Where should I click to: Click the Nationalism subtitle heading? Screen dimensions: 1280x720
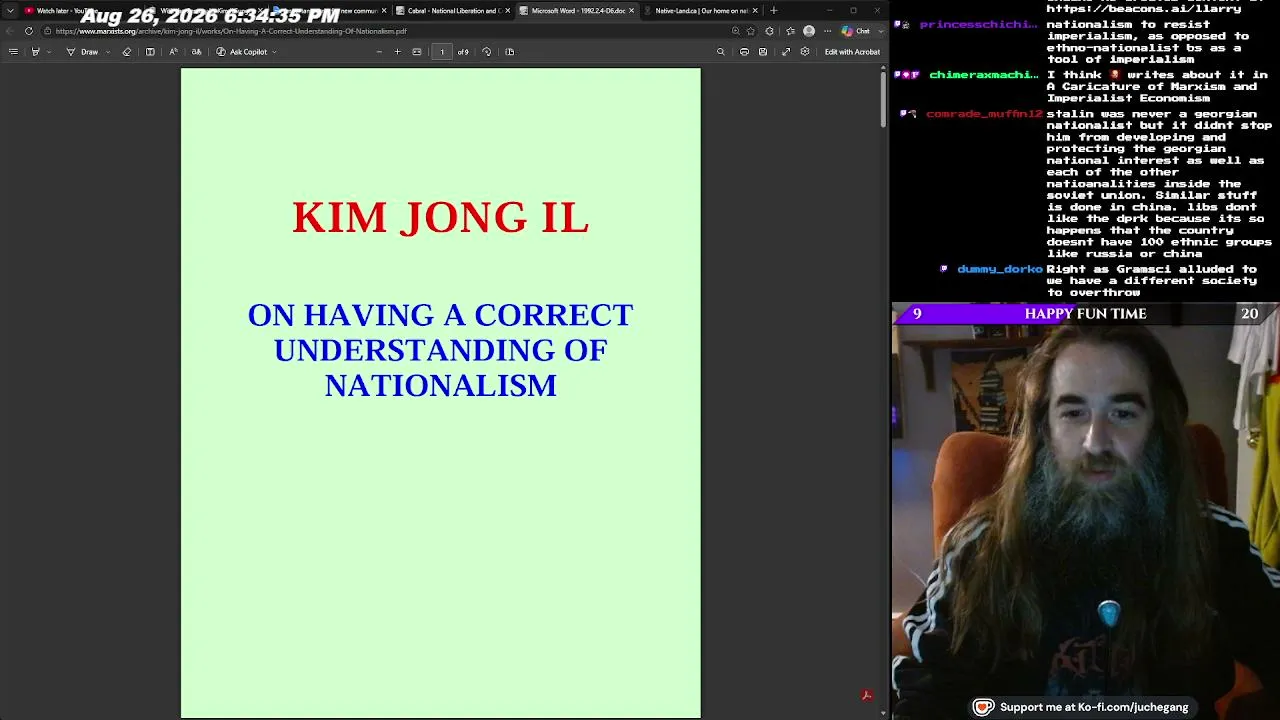click(441, 350)
